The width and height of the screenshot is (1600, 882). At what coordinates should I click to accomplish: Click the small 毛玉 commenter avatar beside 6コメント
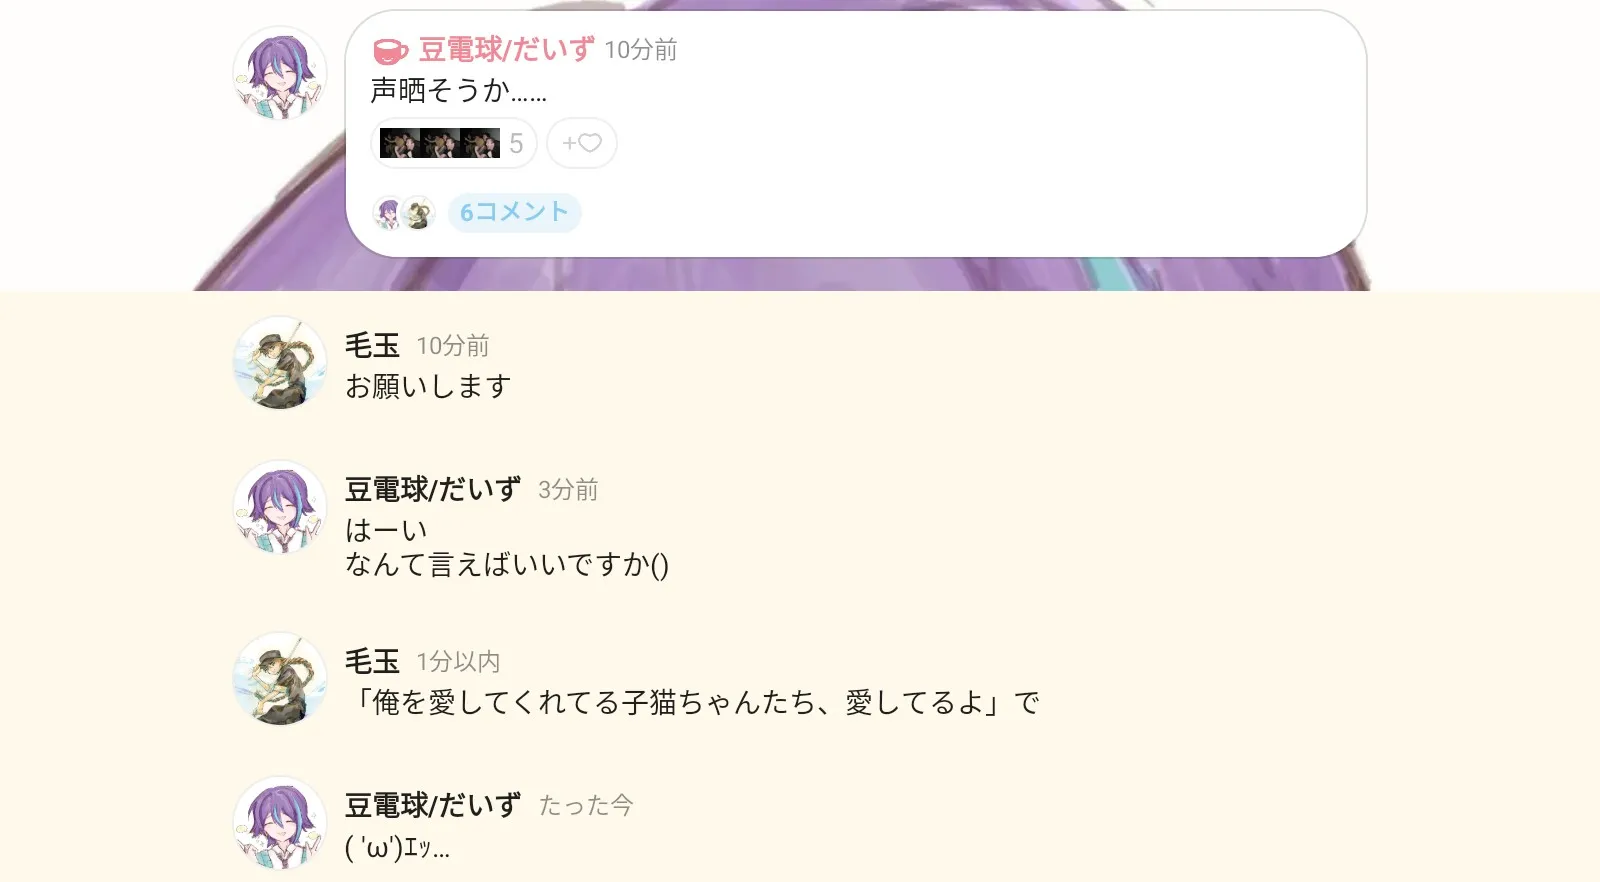tap(418, 213)
